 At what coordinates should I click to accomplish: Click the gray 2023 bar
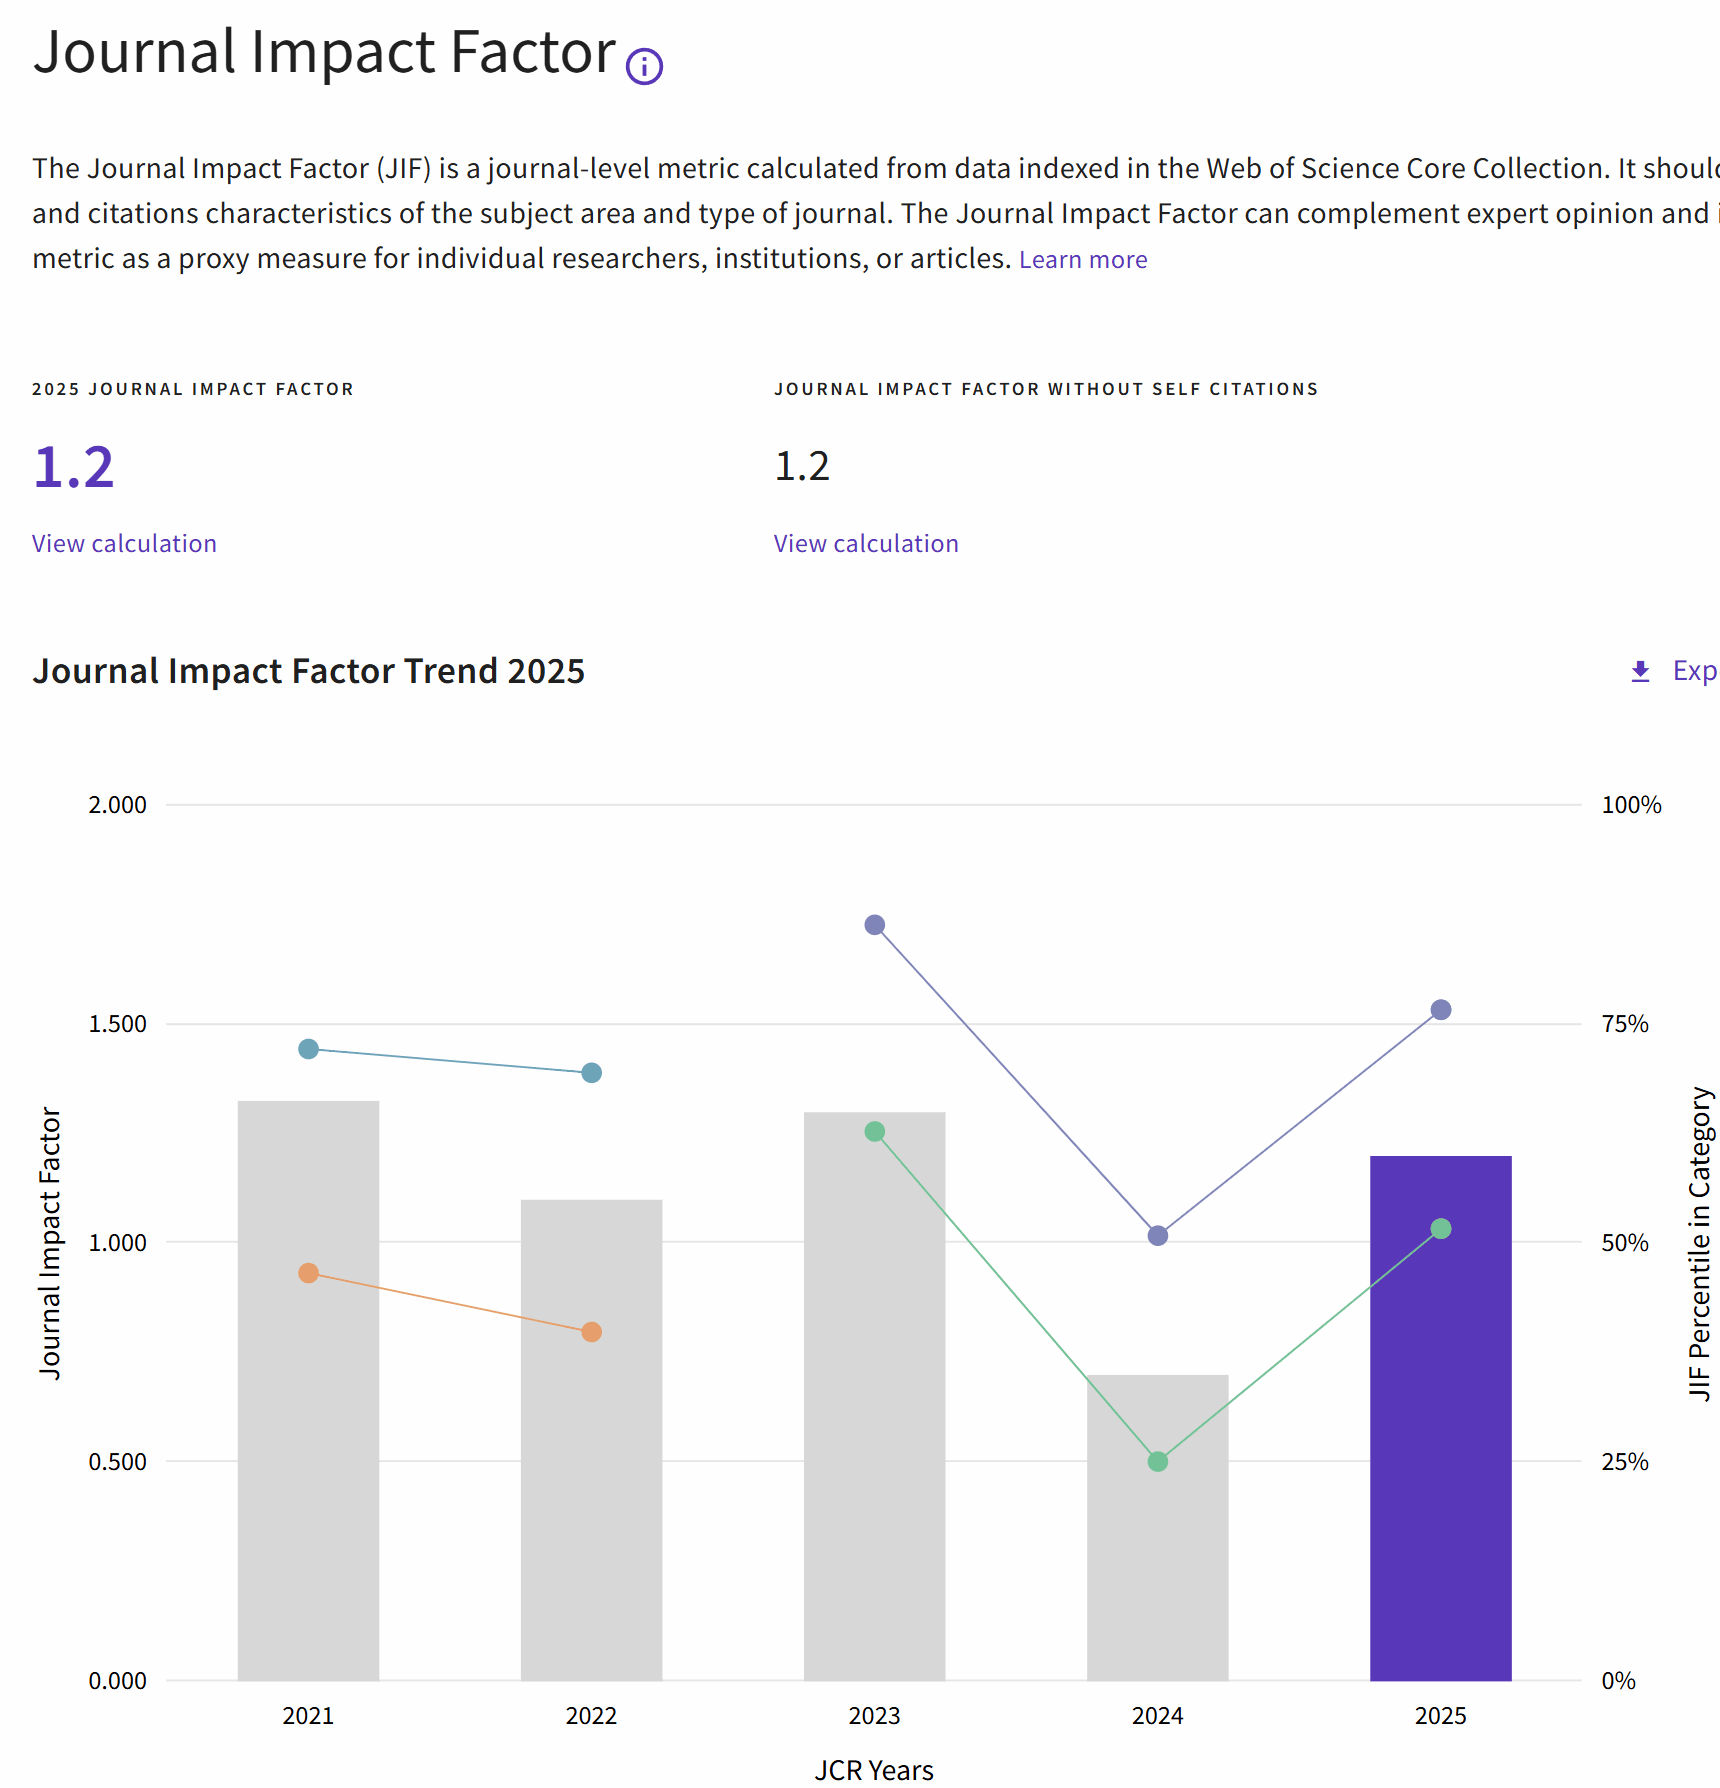(874, 1396)
